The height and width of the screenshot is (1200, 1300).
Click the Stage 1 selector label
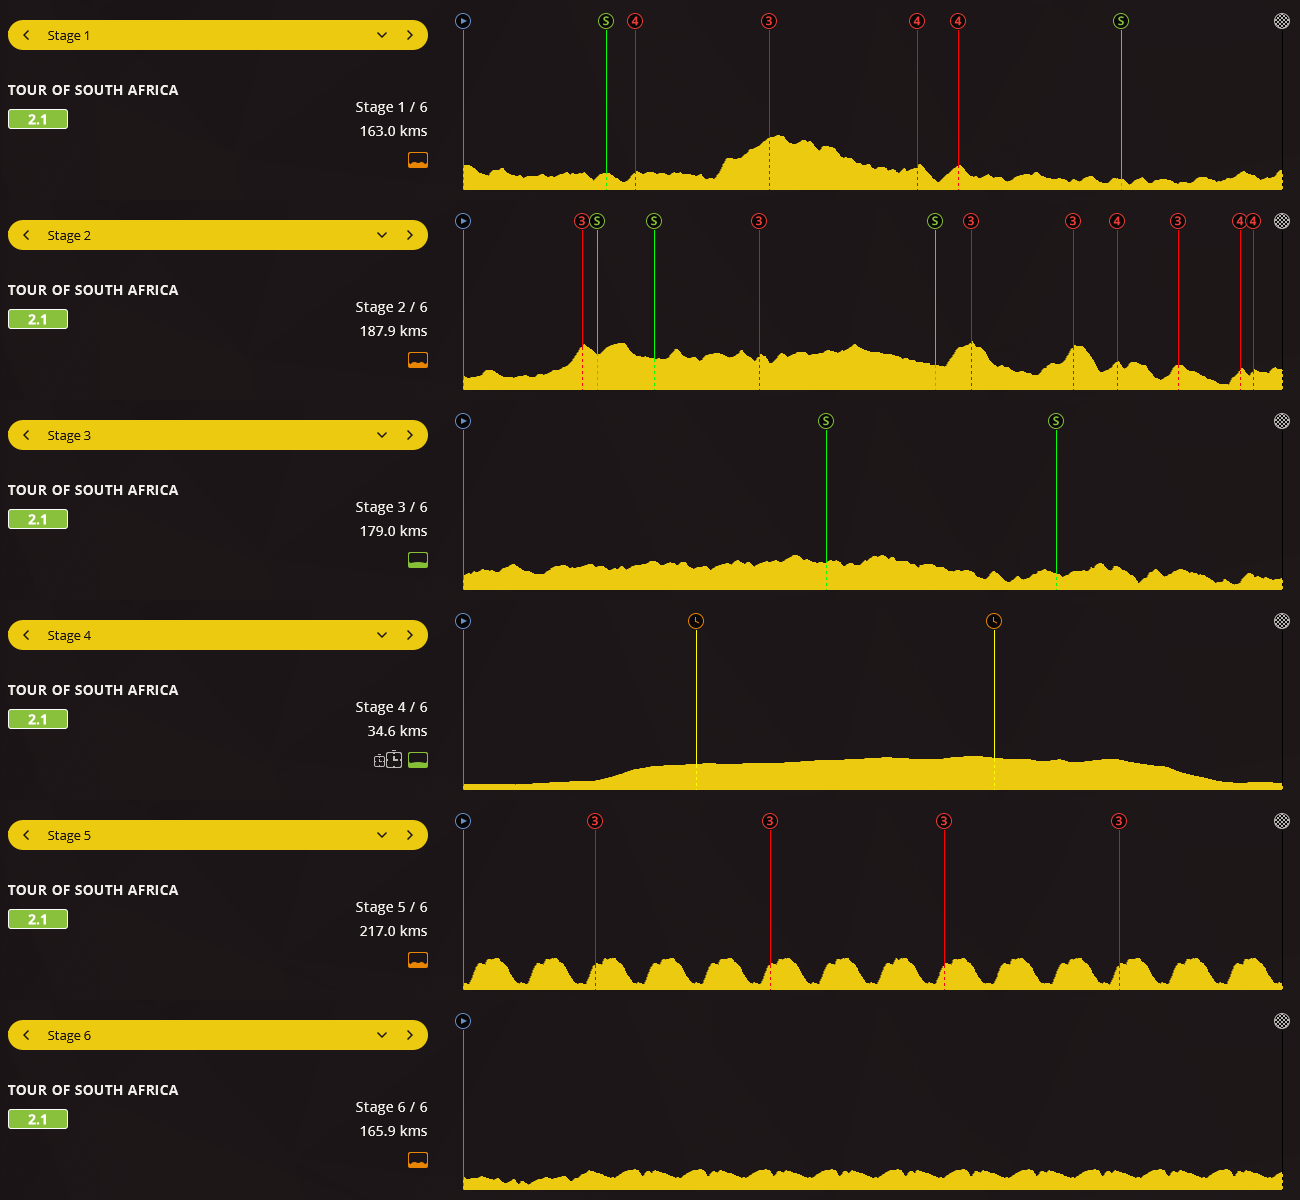69,35
